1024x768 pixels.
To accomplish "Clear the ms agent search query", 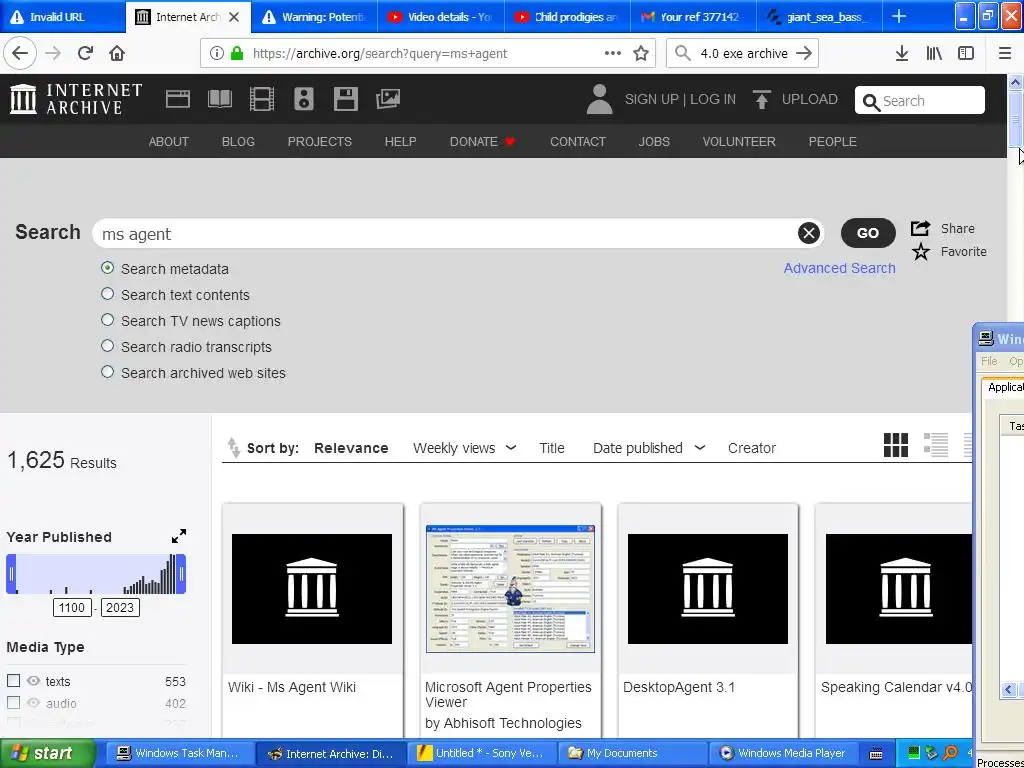I will click(808, 232).
